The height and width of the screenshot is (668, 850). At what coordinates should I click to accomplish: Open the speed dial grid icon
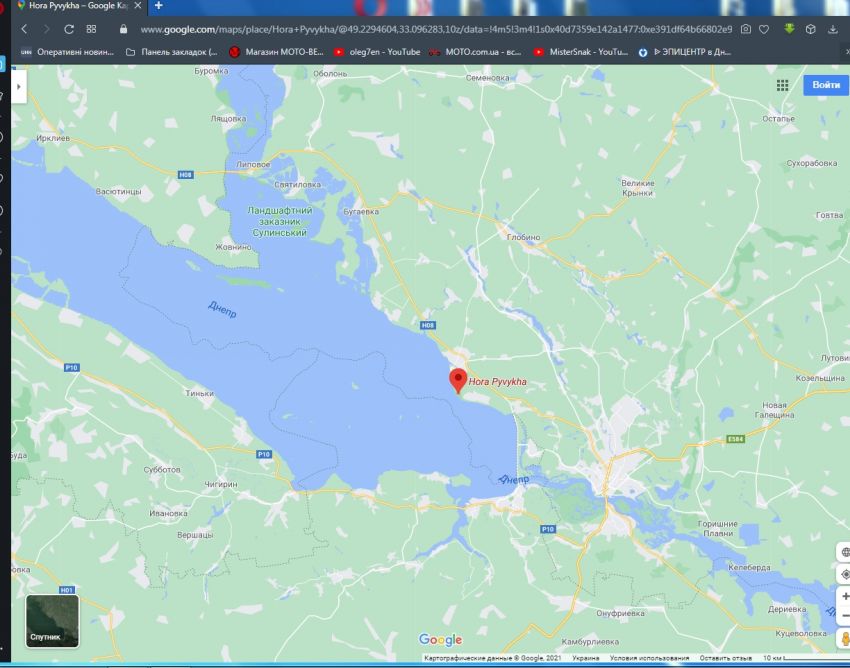[x=91, y=29]
